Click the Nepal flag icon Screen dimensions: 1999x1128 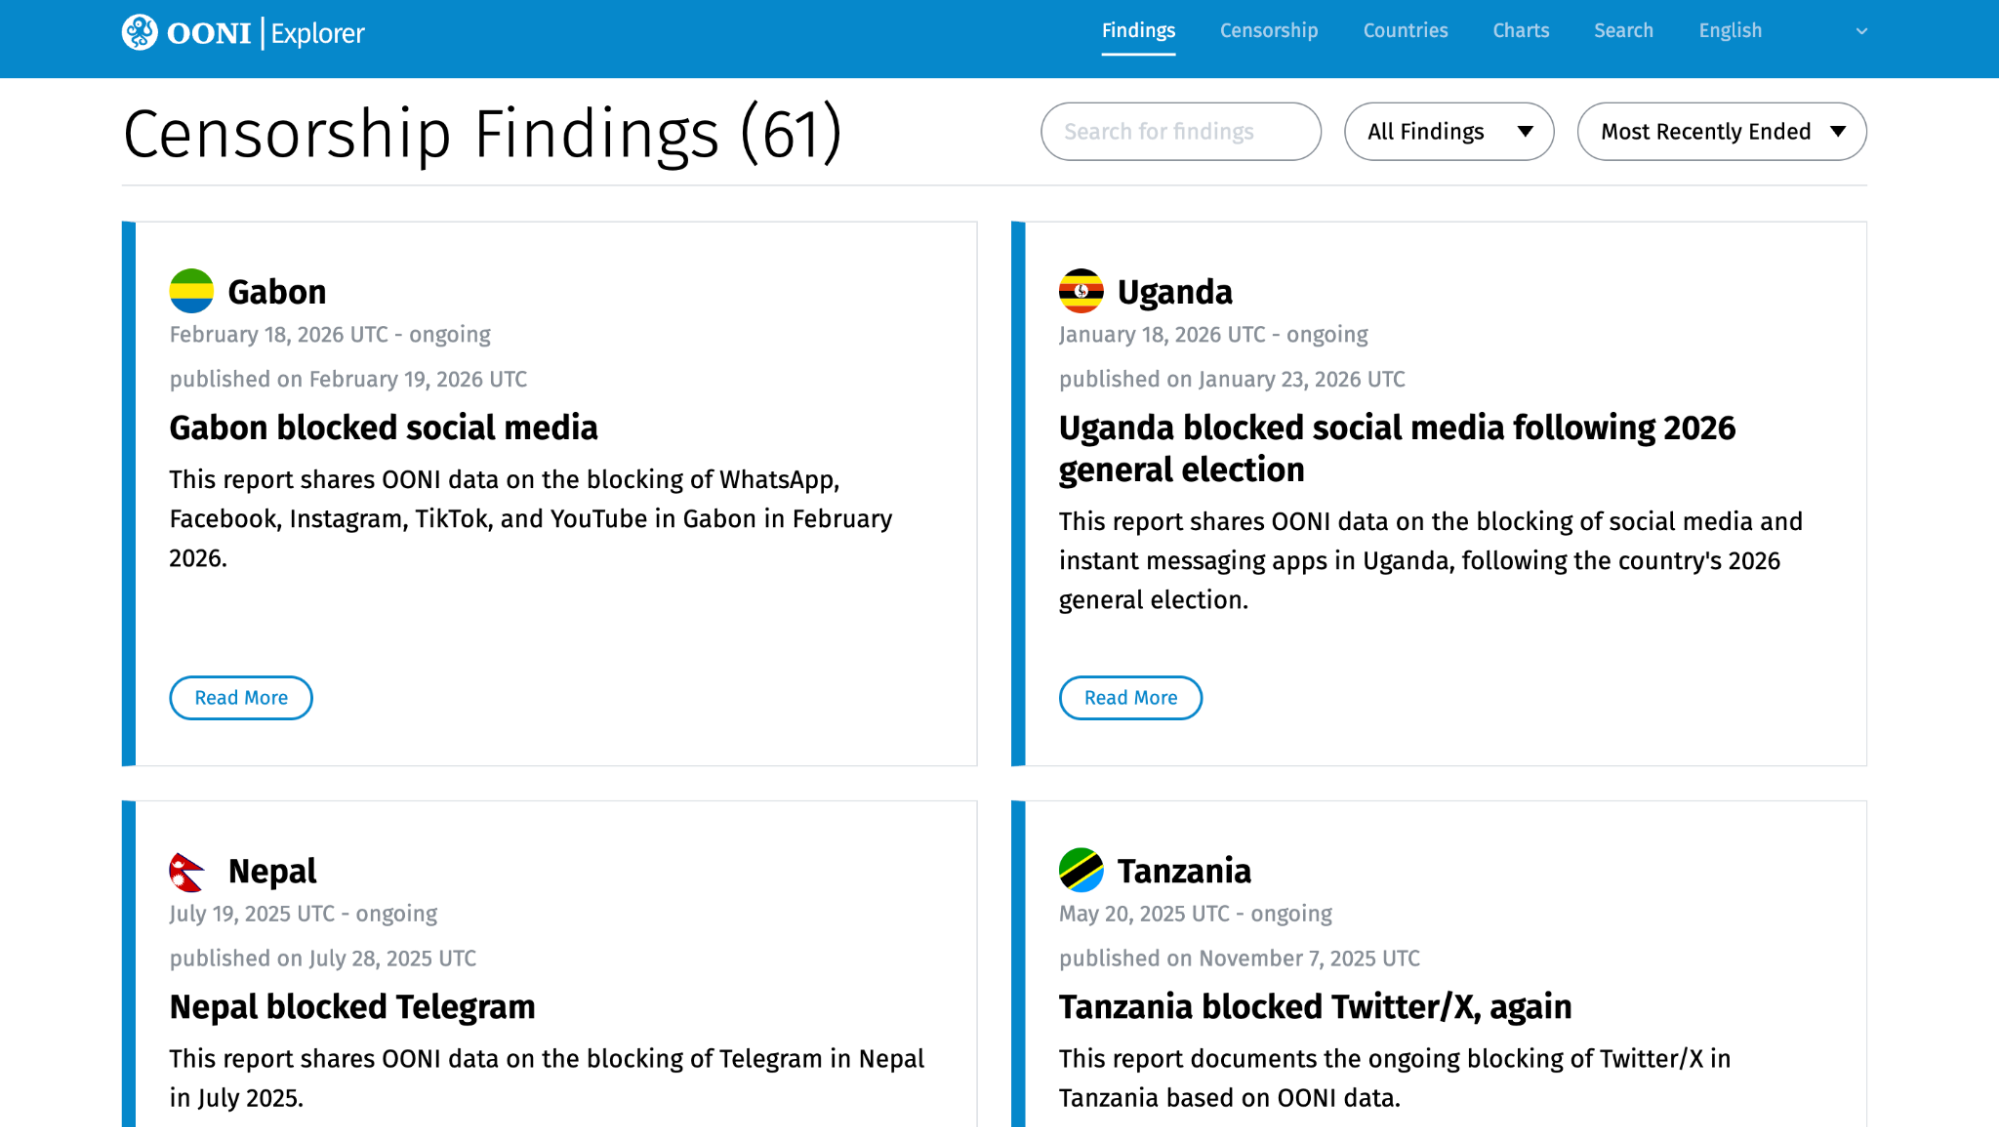click(187, 871)
